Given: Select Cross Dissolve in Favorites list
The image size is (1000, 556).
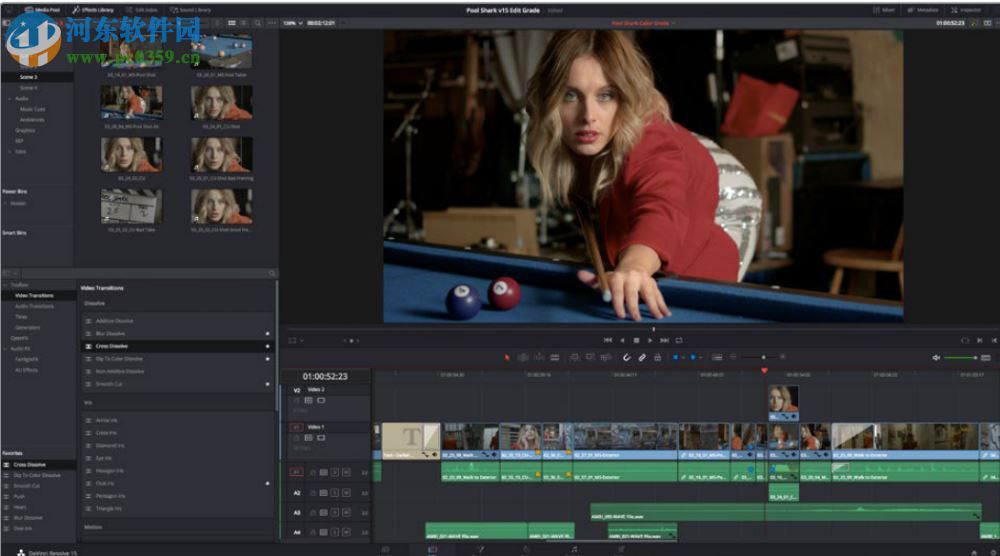Looking at the screenshot, I should (38, 465).
